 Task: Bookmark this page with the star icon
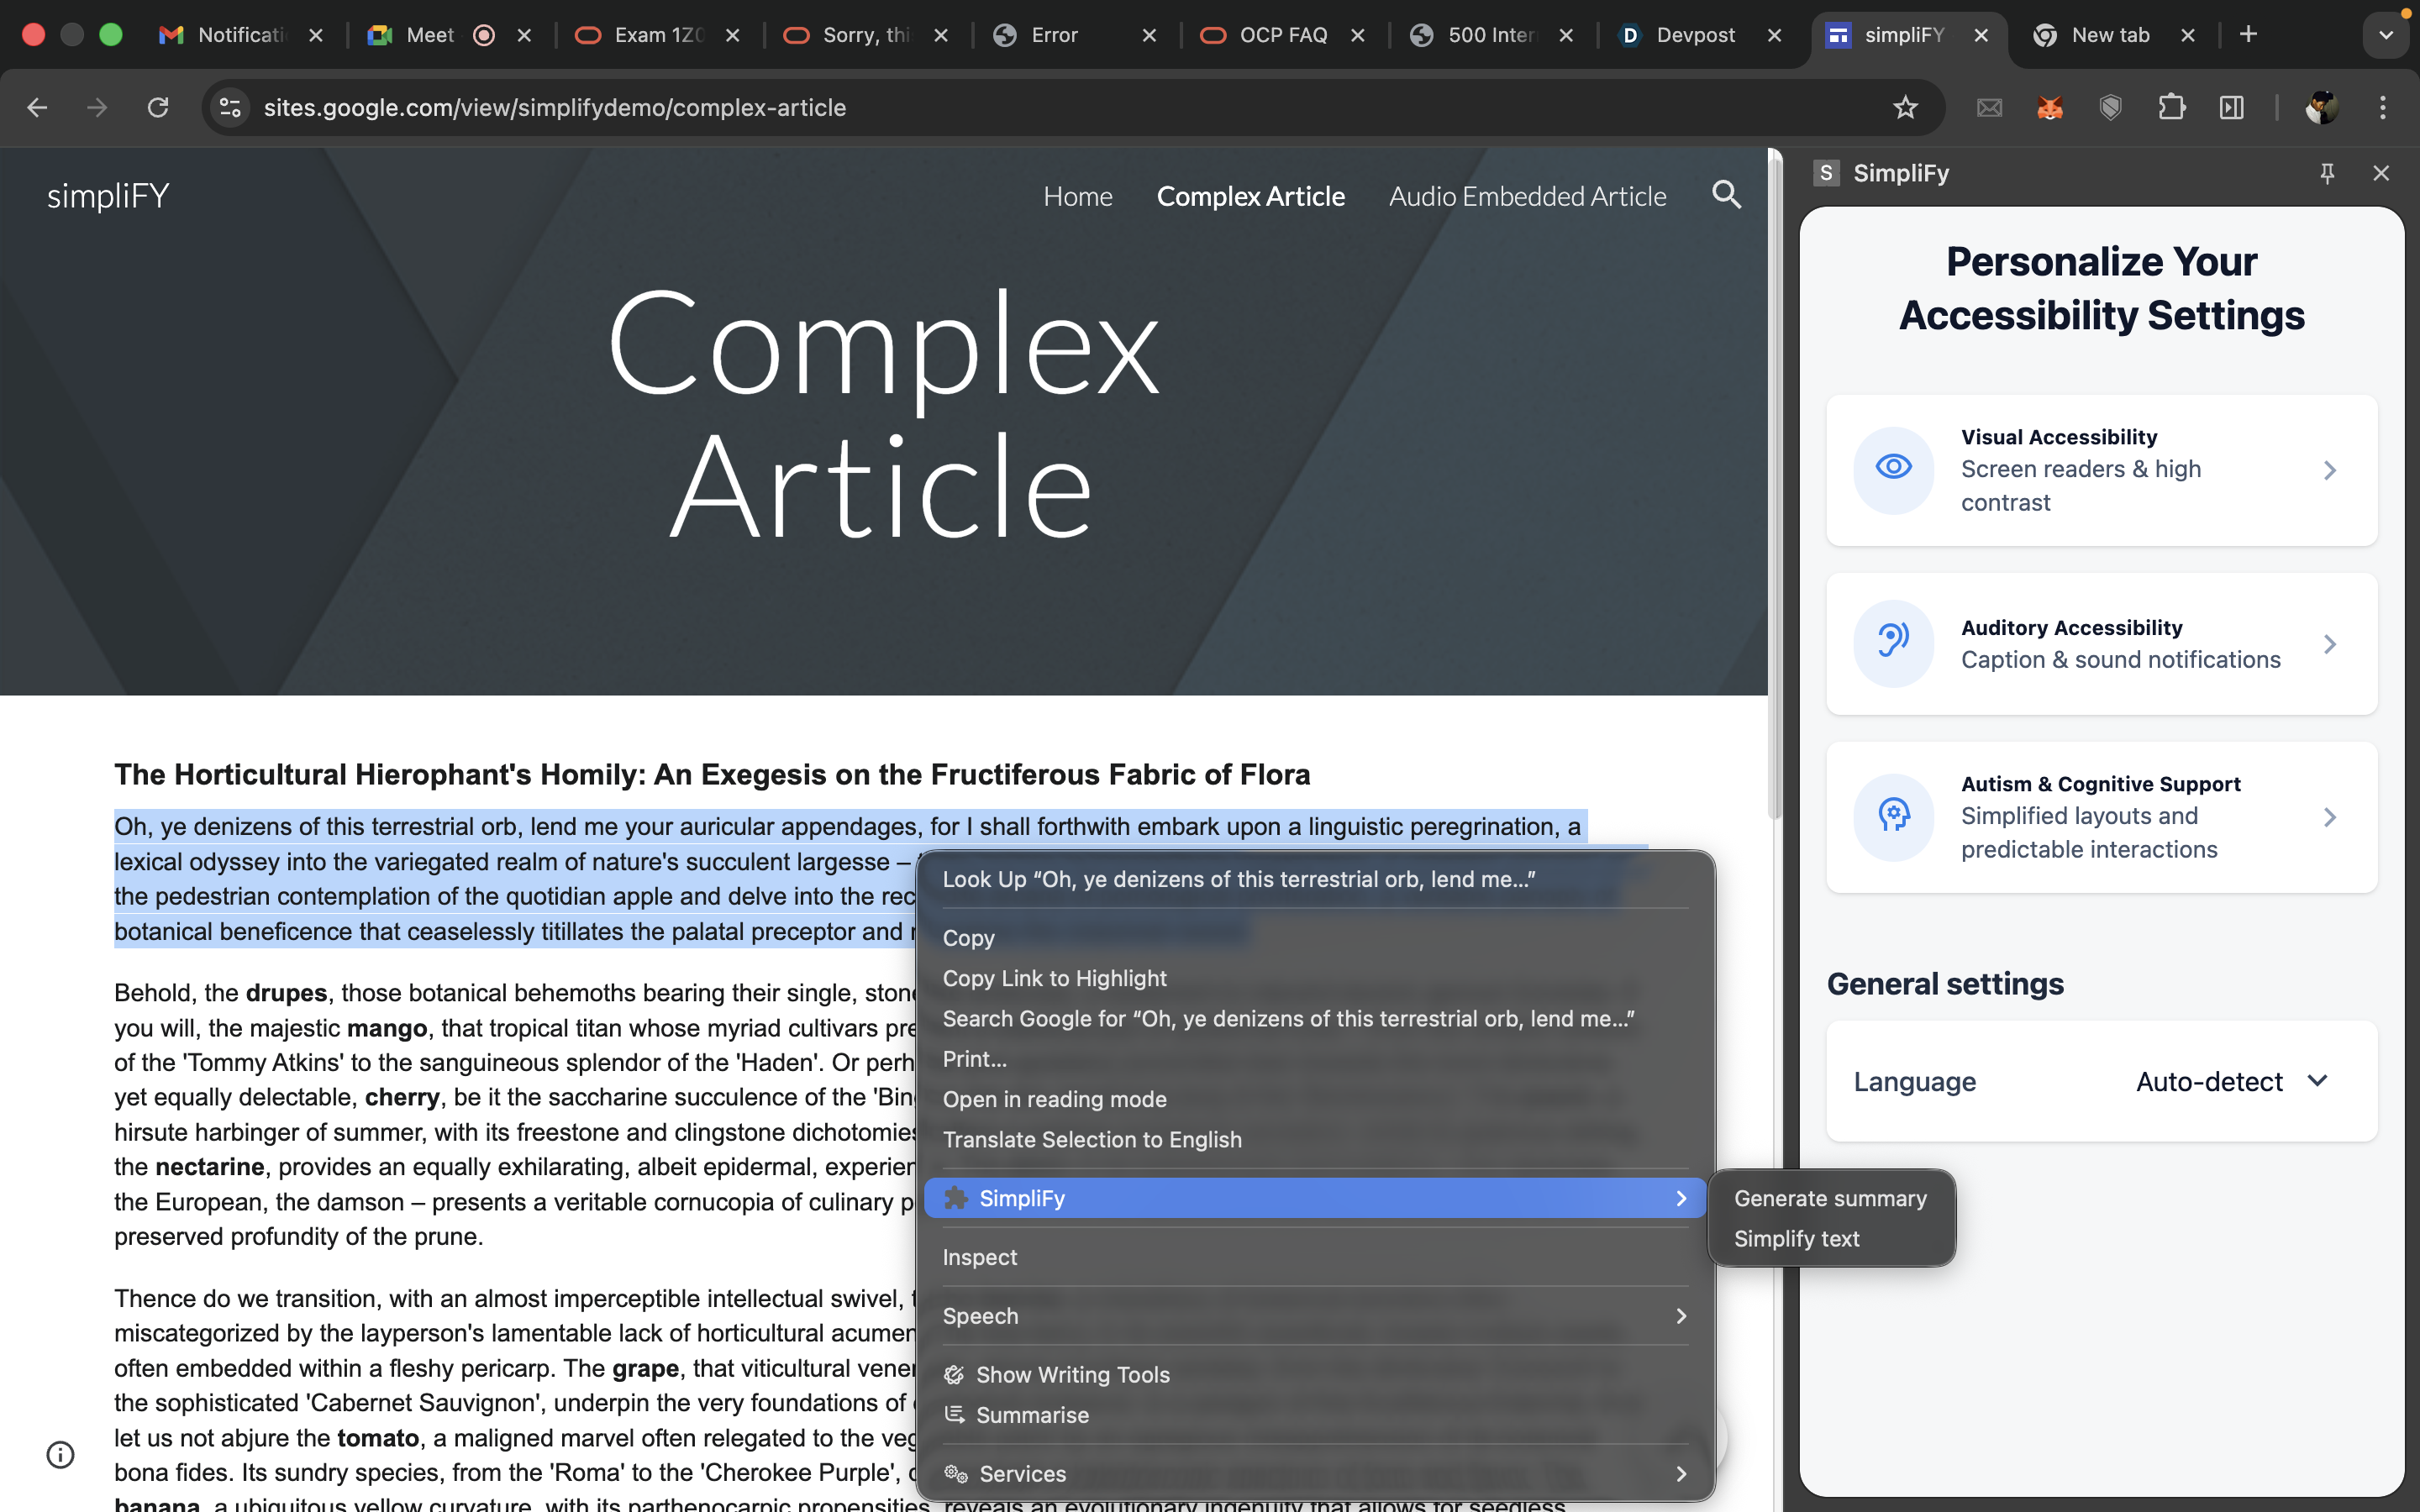[x=1905, y=108]
